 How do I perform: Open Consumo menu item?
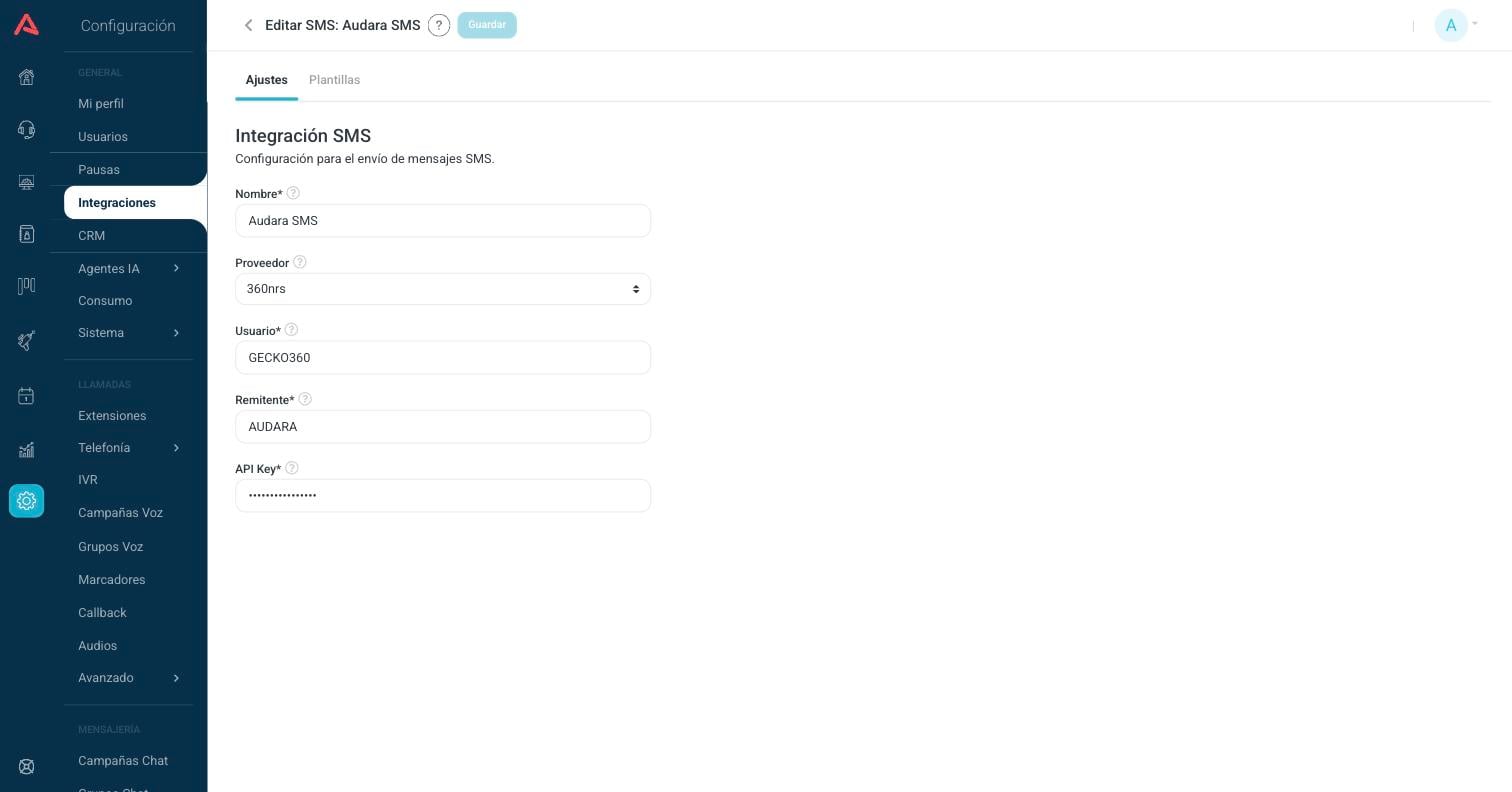pyautogui.click(x=105, y=301)
